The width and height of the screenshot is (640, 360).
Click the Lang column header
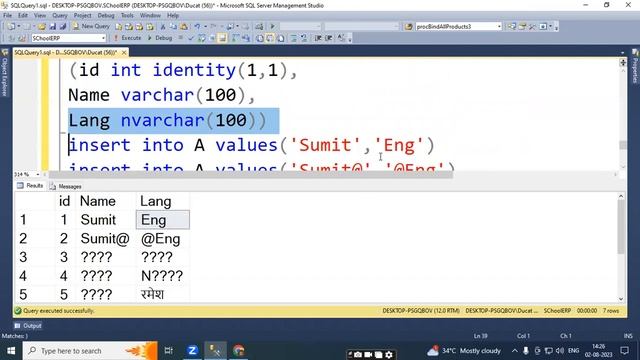pyautogui.click(x=162, y=201)
